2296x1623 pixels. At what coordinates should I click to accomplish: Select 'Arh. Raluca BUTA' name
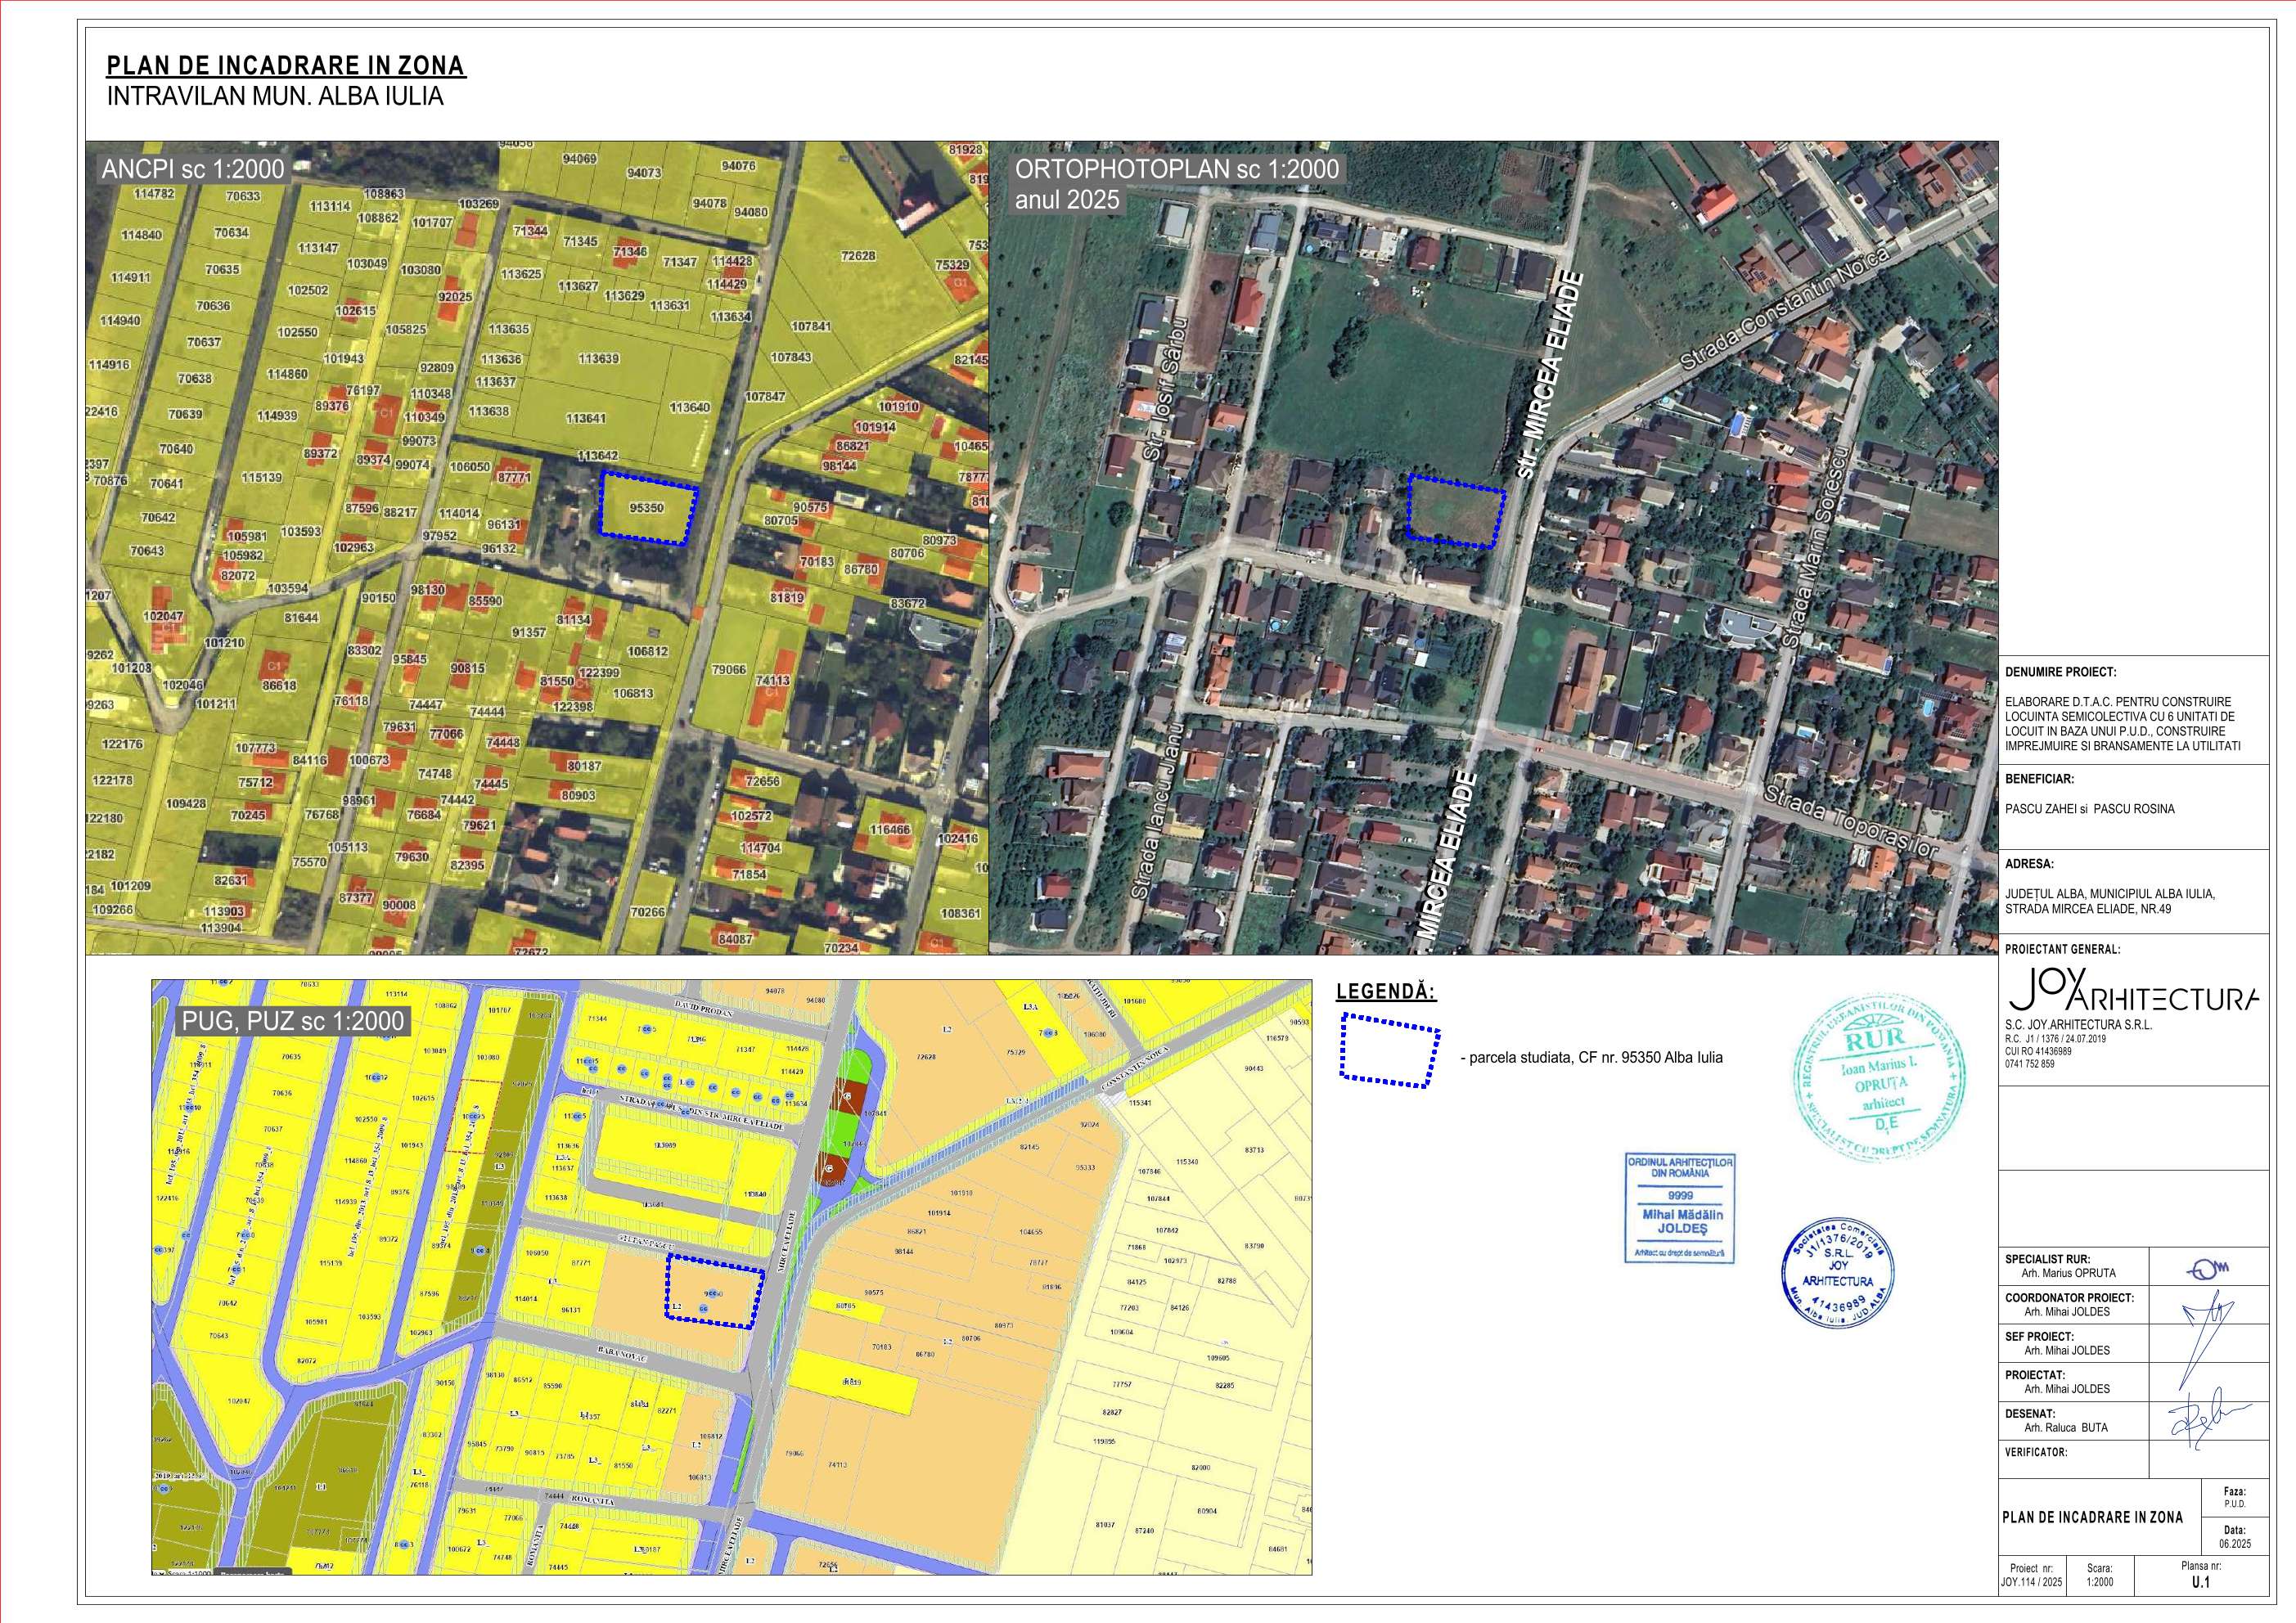(2066, 1428)
